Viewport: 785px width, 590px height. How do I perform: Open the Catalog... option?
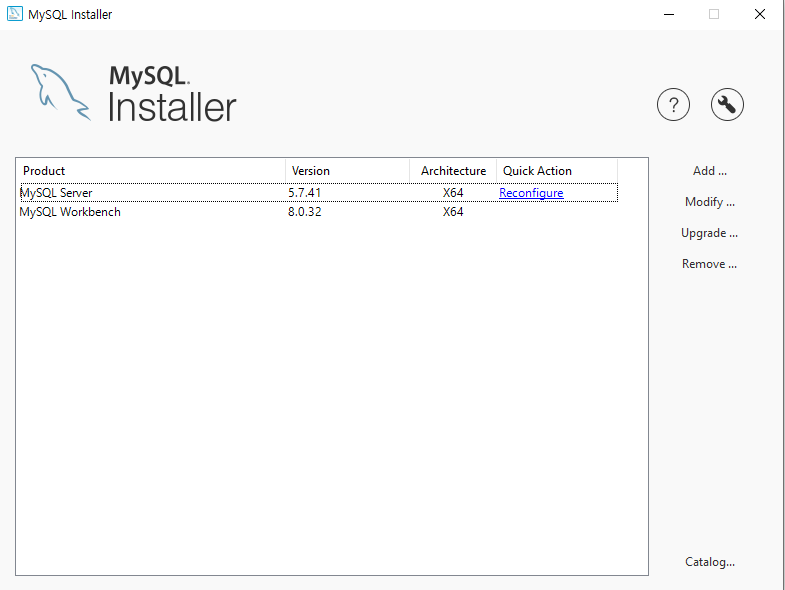(709, 562)
